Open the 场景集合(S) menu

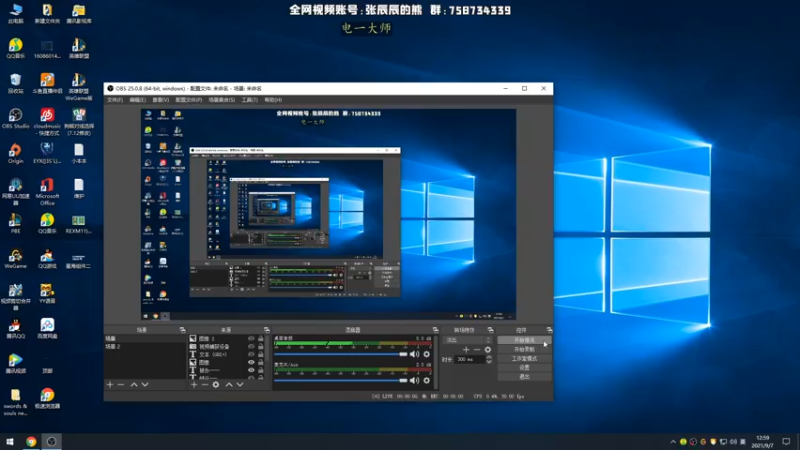coord(221,100)
